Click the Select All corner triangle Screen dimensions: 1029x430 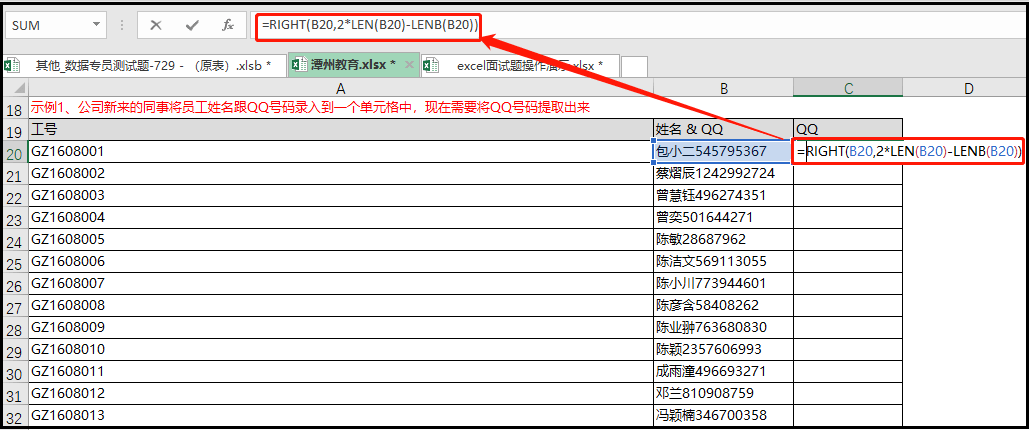[20, 88]
